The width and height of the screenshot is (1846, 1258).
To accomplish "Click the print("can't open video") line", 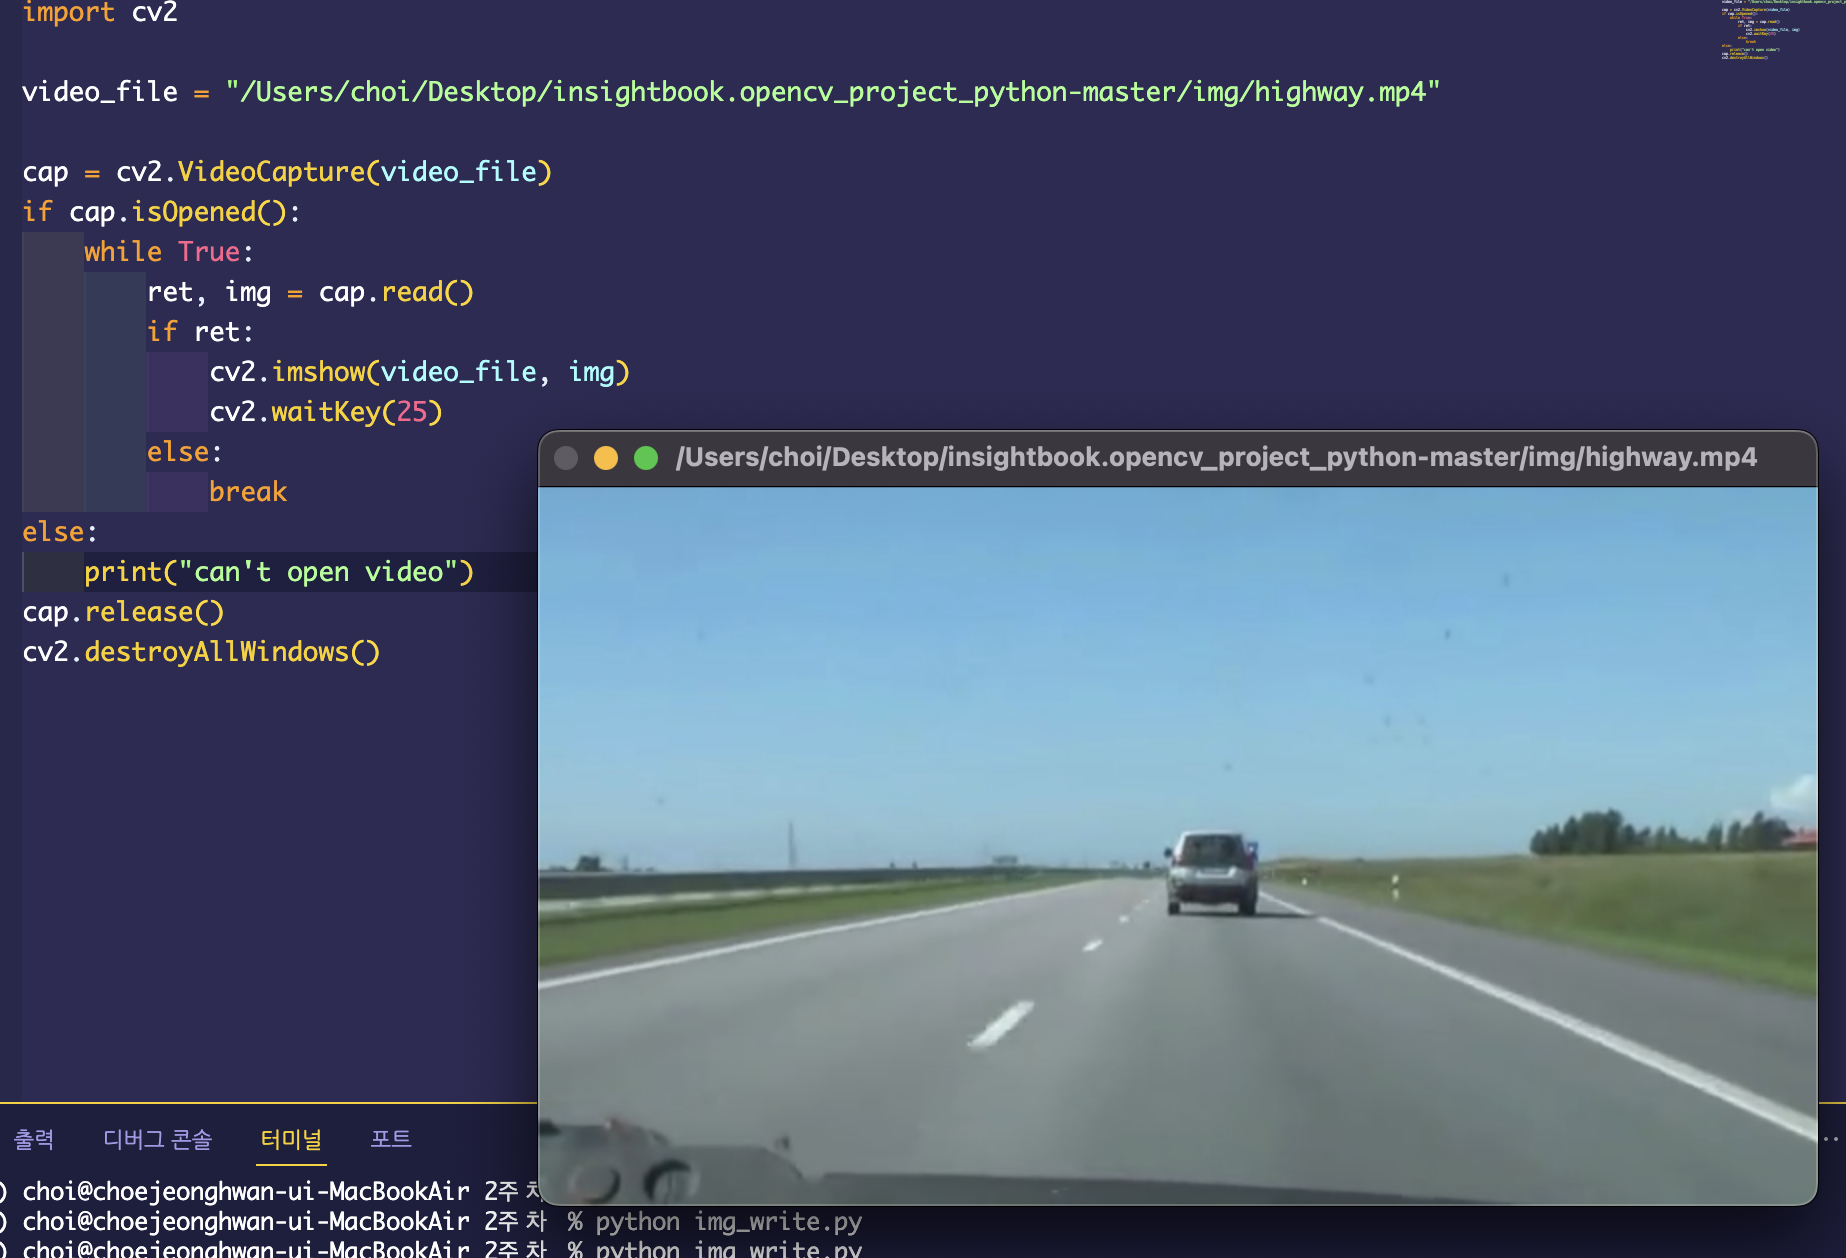I will [x=279, y=572].
